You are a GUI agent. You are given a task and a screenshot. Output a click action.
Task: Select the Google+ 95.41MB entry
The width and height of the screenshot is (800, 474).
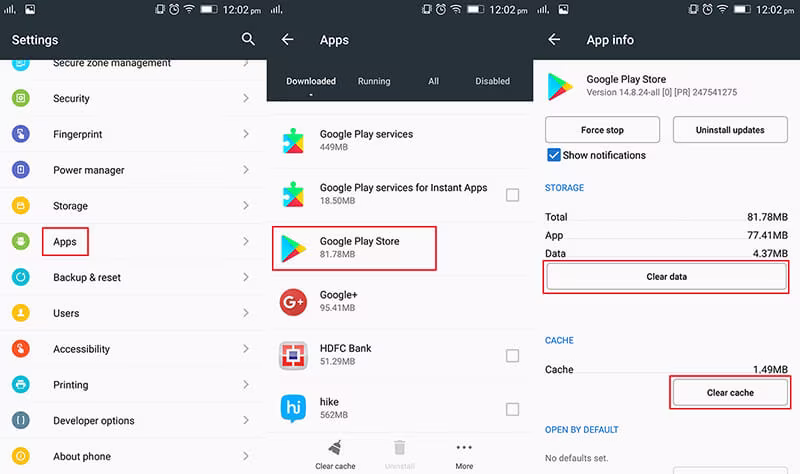[x=400, y=302]
